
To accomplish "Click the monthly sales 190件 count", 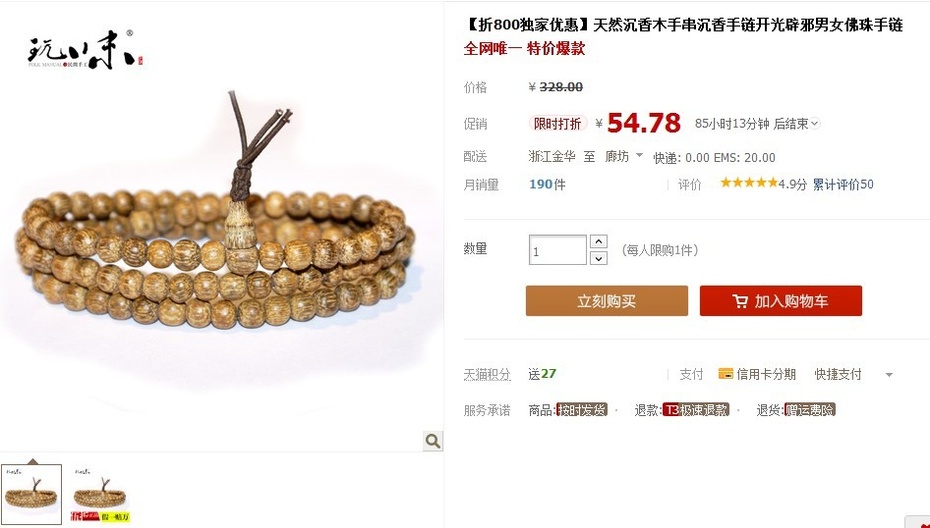I will [x=547, y=185].
